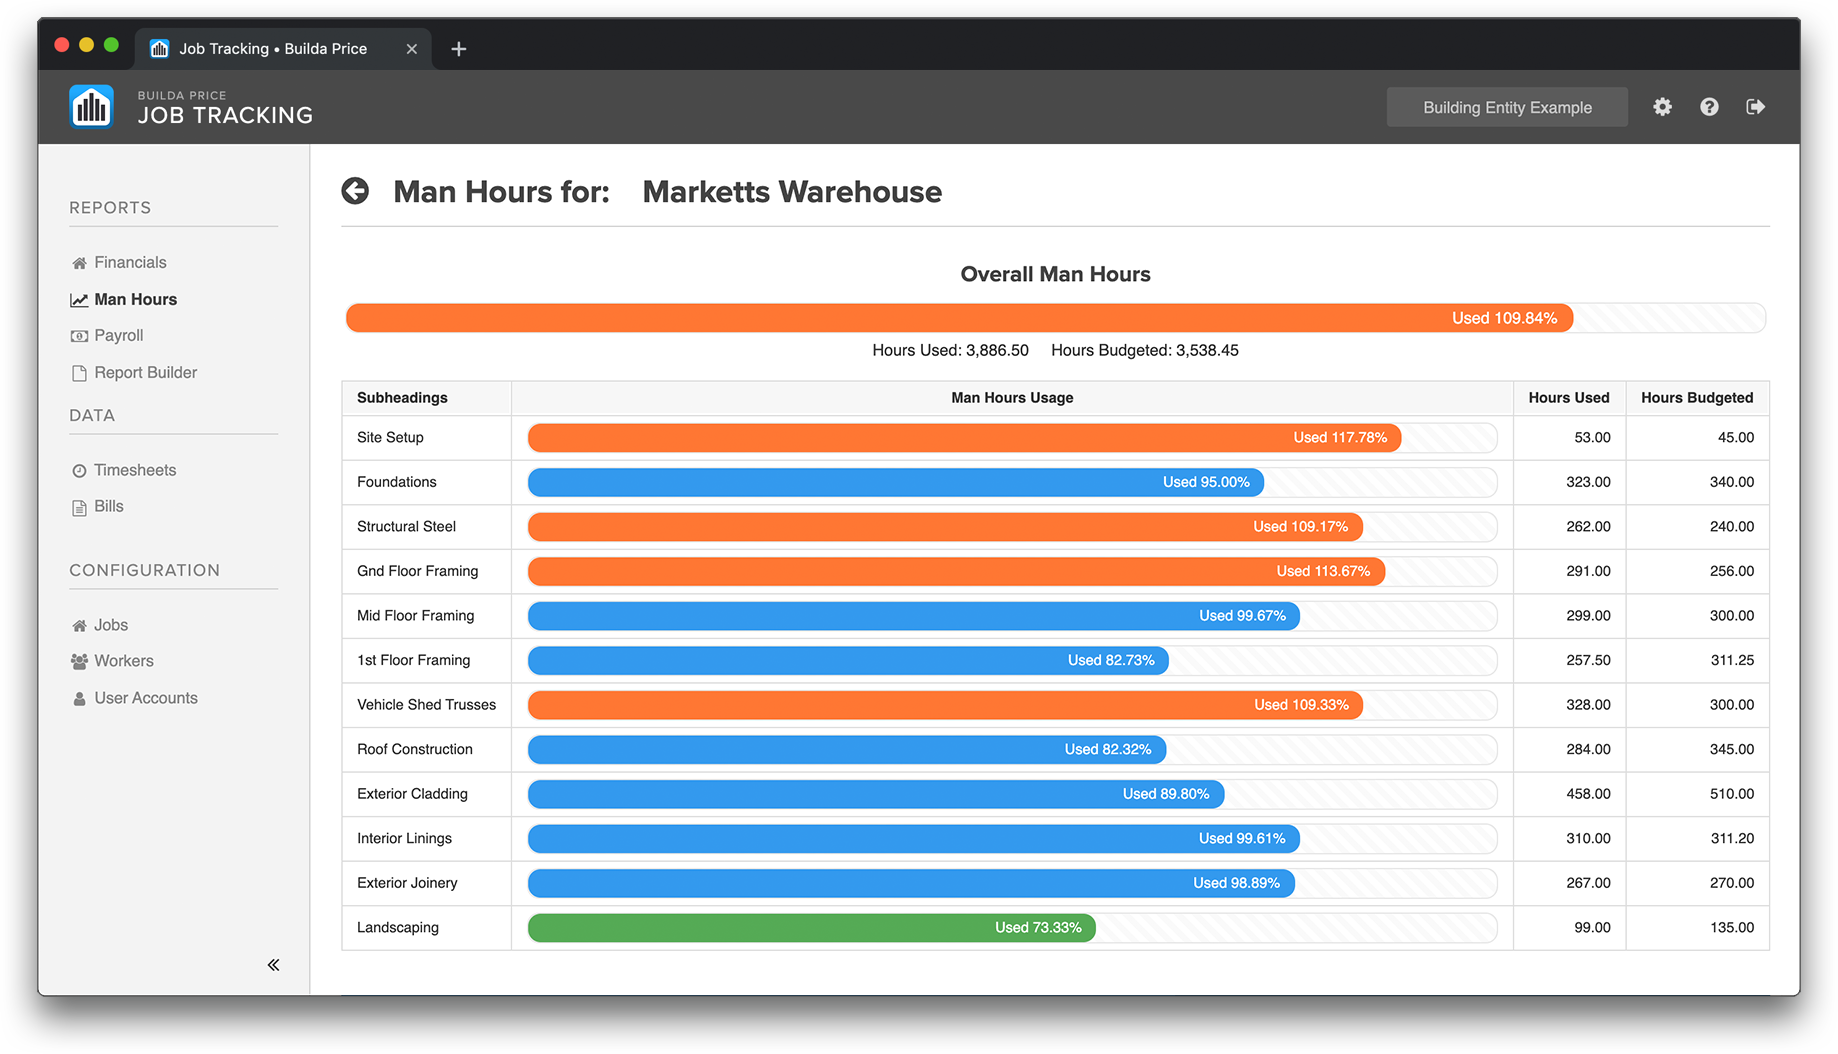Click the Financials home icon in sidebar
Viewport: 1838px width, 1054px height.
click(79, 263)
